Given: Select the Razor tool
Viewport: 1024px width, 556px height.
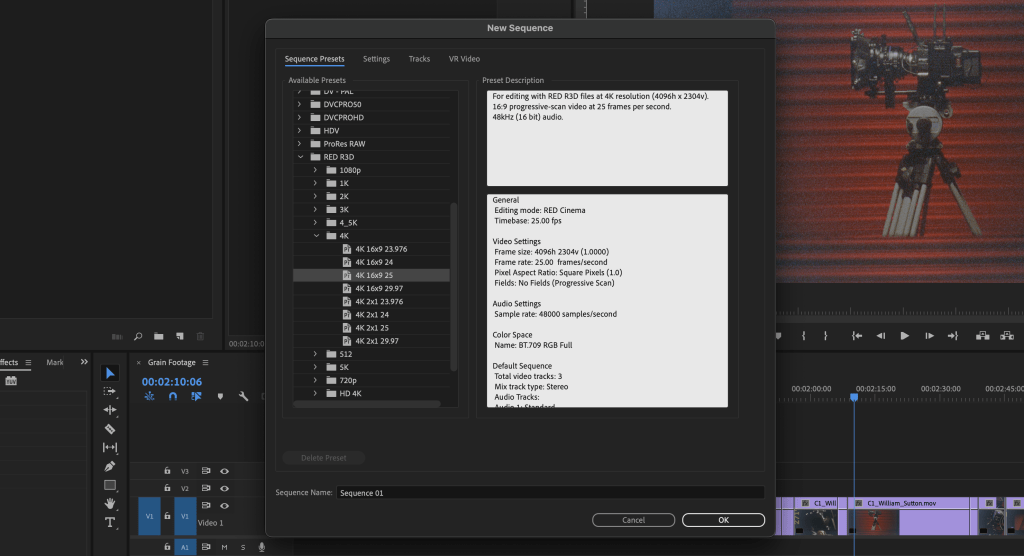Looking at the screenshot, I should [x=110, y=429].
